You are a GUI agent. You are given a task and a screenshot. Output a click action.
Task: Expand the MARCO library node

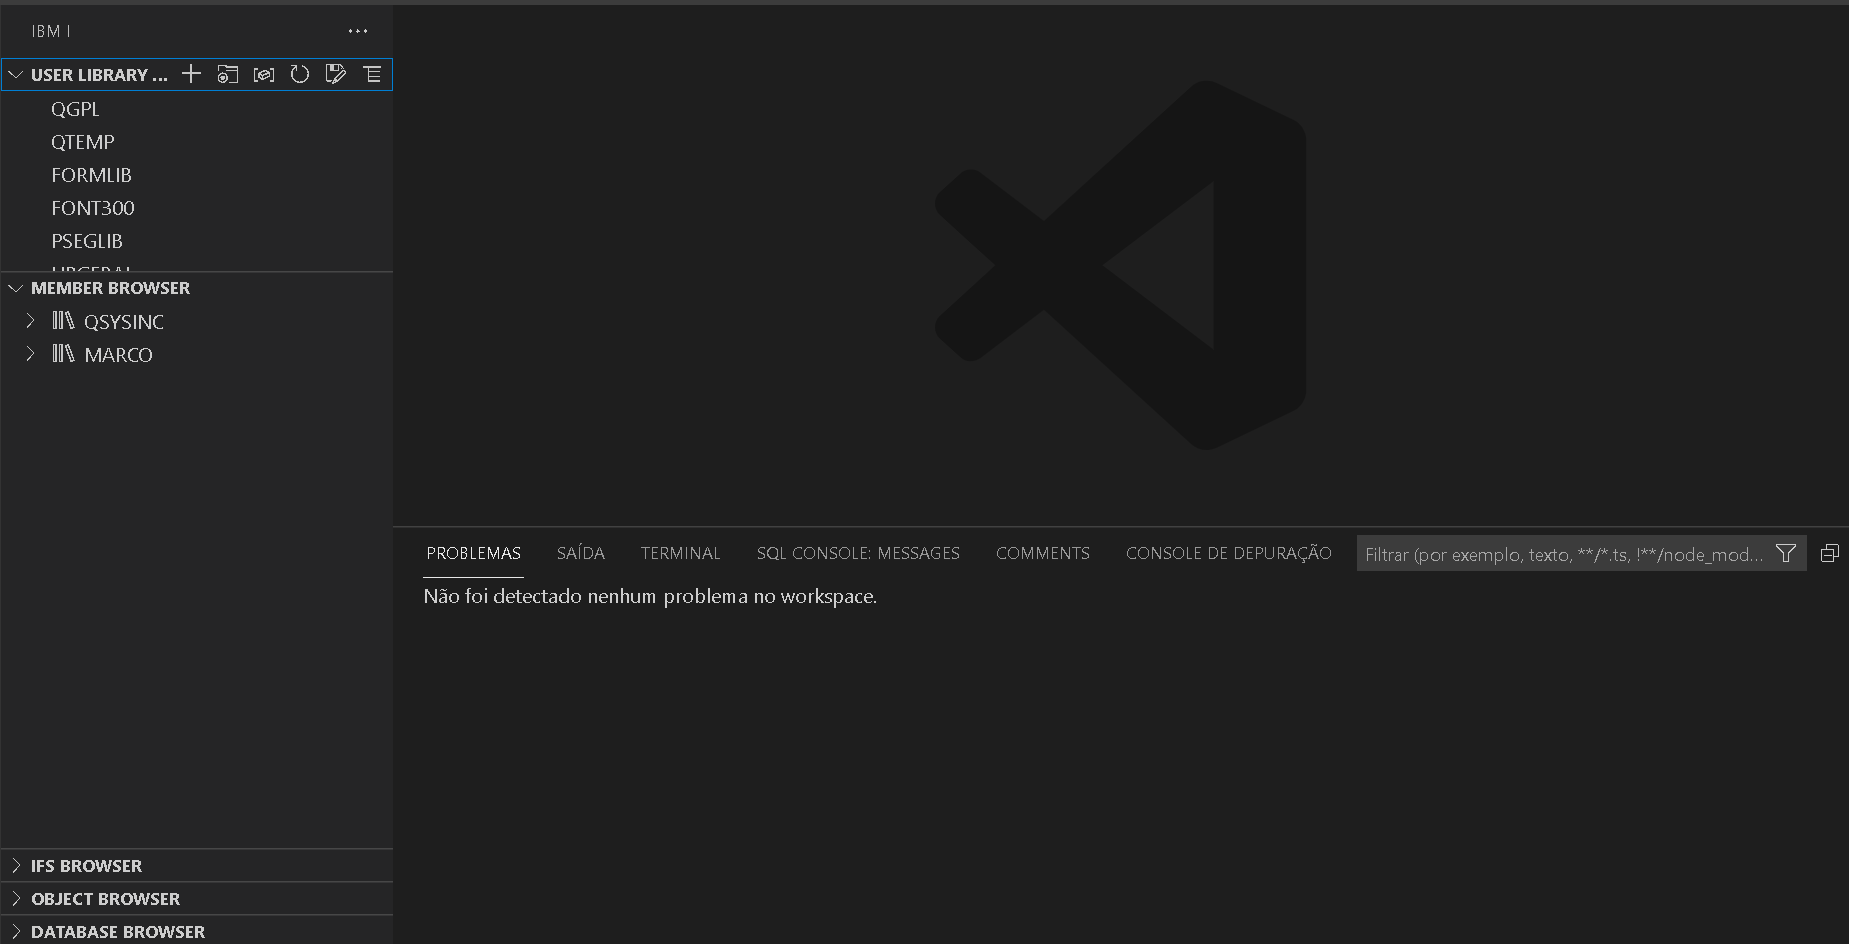[29, 353]
